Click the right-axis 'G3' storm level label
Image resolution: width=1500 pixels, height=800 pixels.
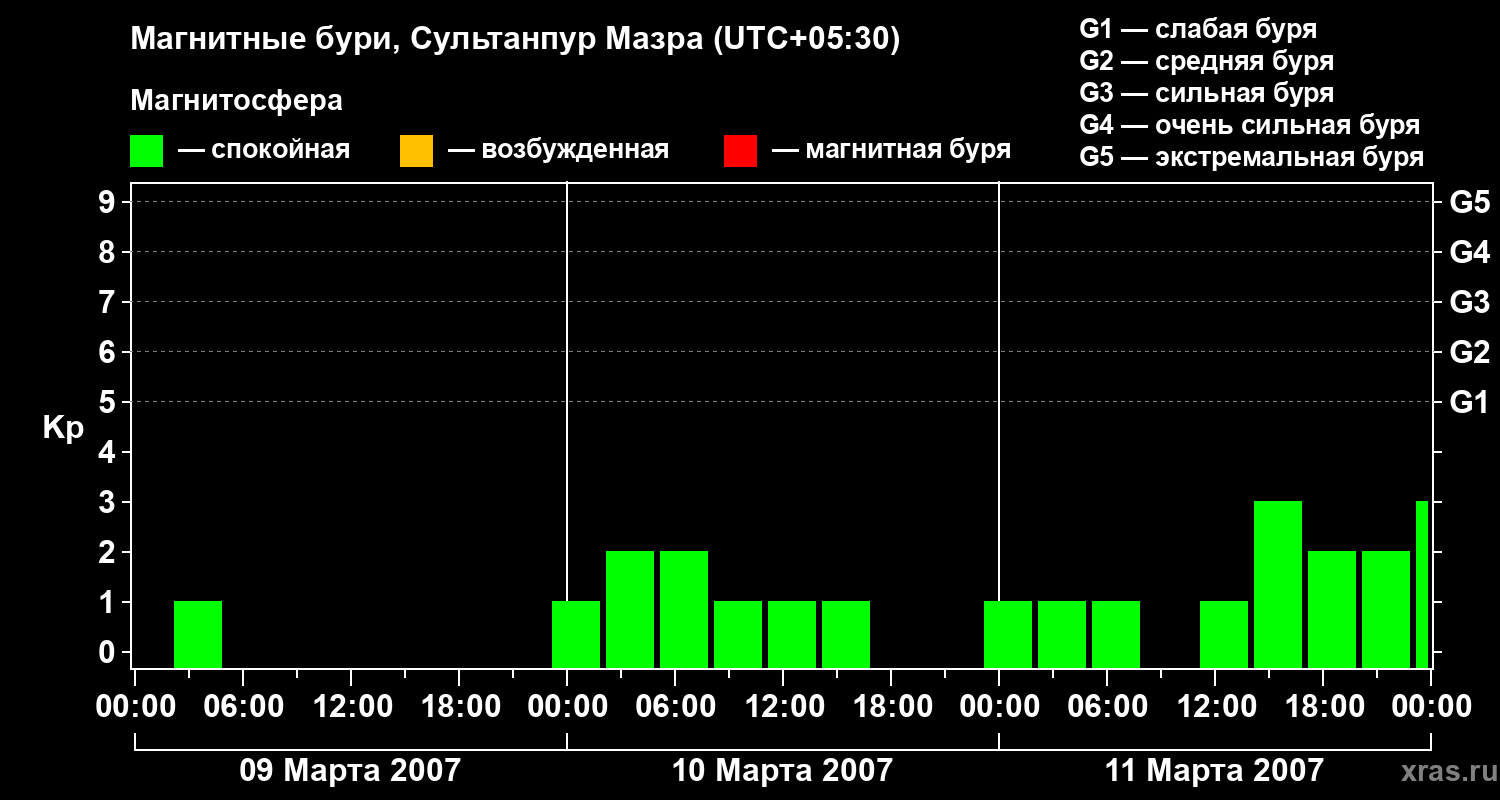click(x=1470, y=302)
